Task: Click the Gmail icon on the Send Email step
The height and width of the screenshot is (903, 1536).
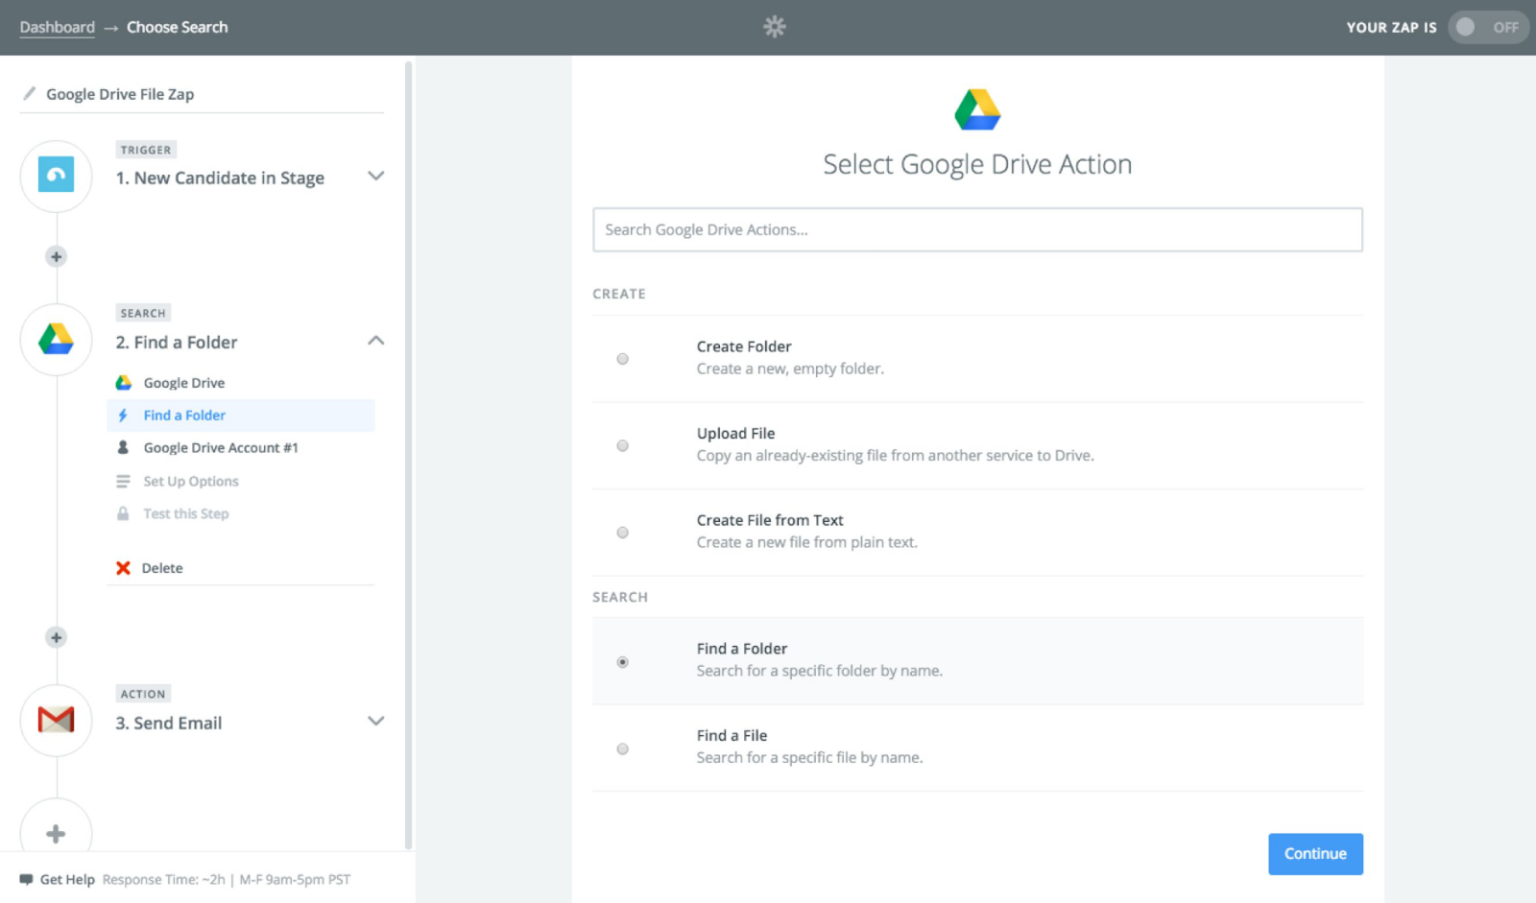Action: click(55, 721)
